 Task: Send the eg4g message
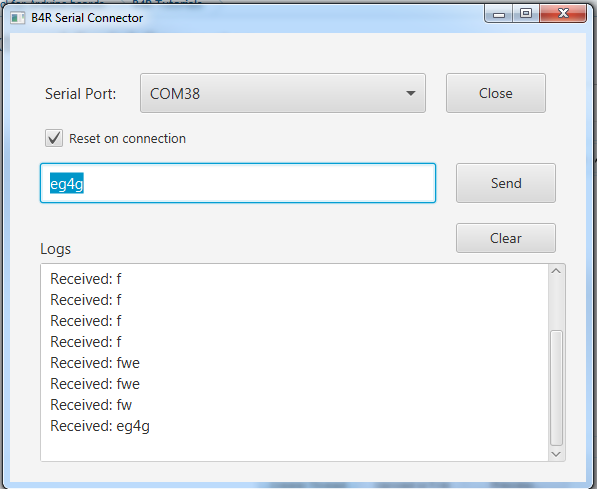(x=506, y=183)
